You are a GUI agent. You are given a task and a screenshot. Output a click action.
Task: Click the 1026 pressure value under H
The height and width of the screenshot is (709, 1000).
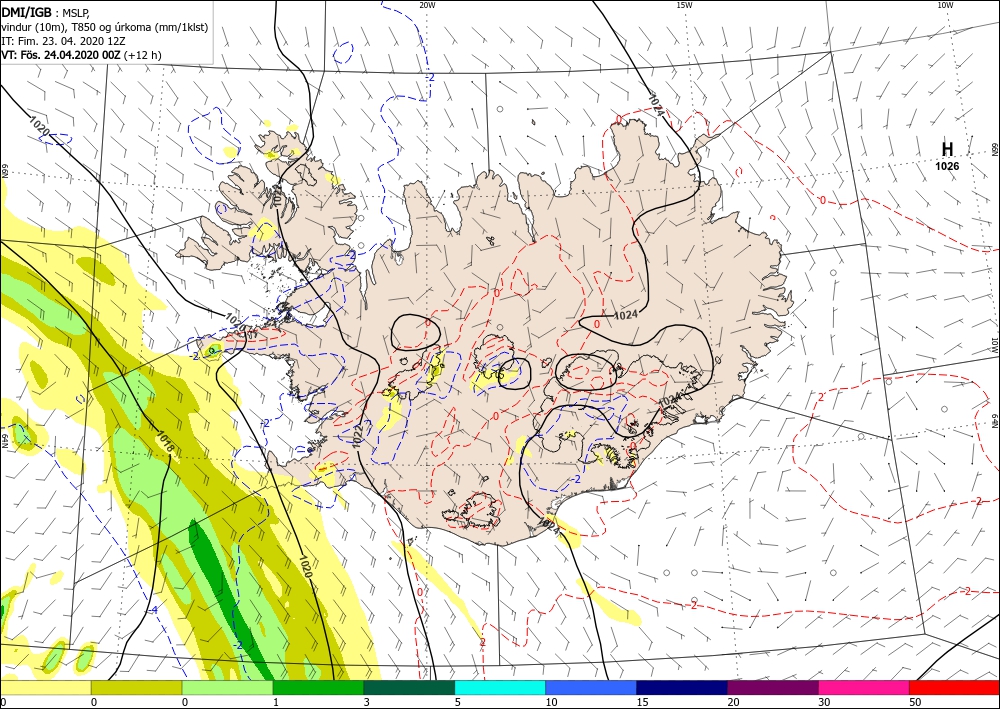coord(947,166)
